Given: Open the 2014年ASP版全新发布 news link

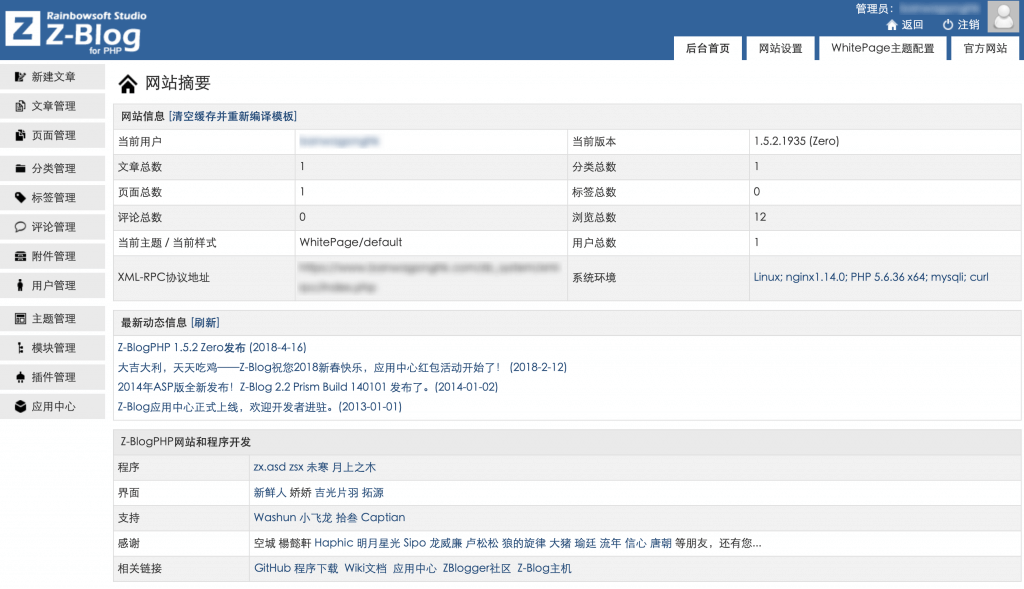Looking at the screenshot, I should 308,387.
